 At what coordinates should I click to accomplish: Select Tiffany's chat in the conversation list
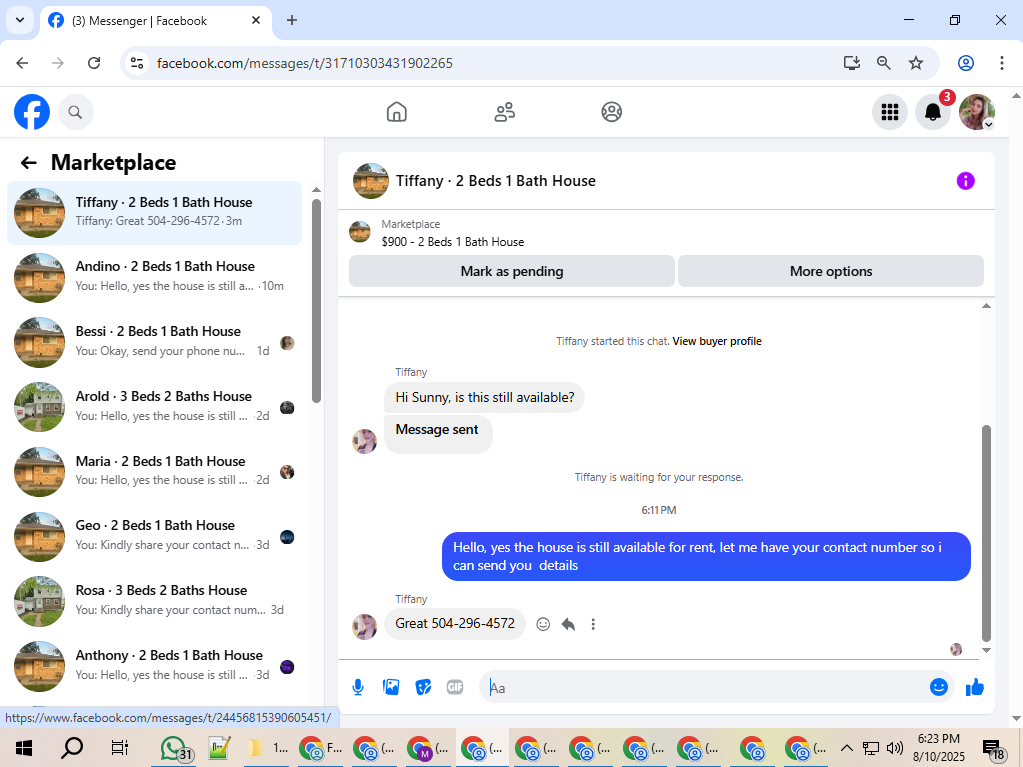pyautogui.click(x=155, y=213)
